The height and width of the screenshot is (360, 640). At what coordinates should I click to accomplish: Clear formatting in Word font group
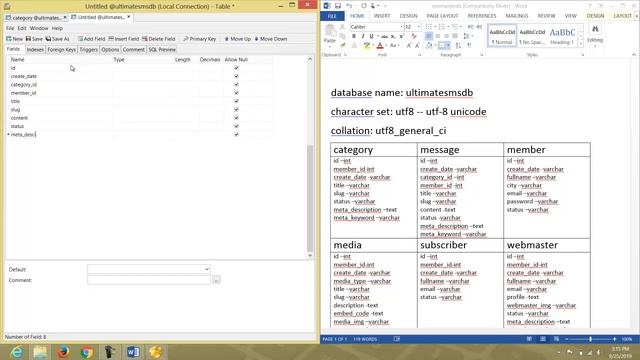(414, 36)
